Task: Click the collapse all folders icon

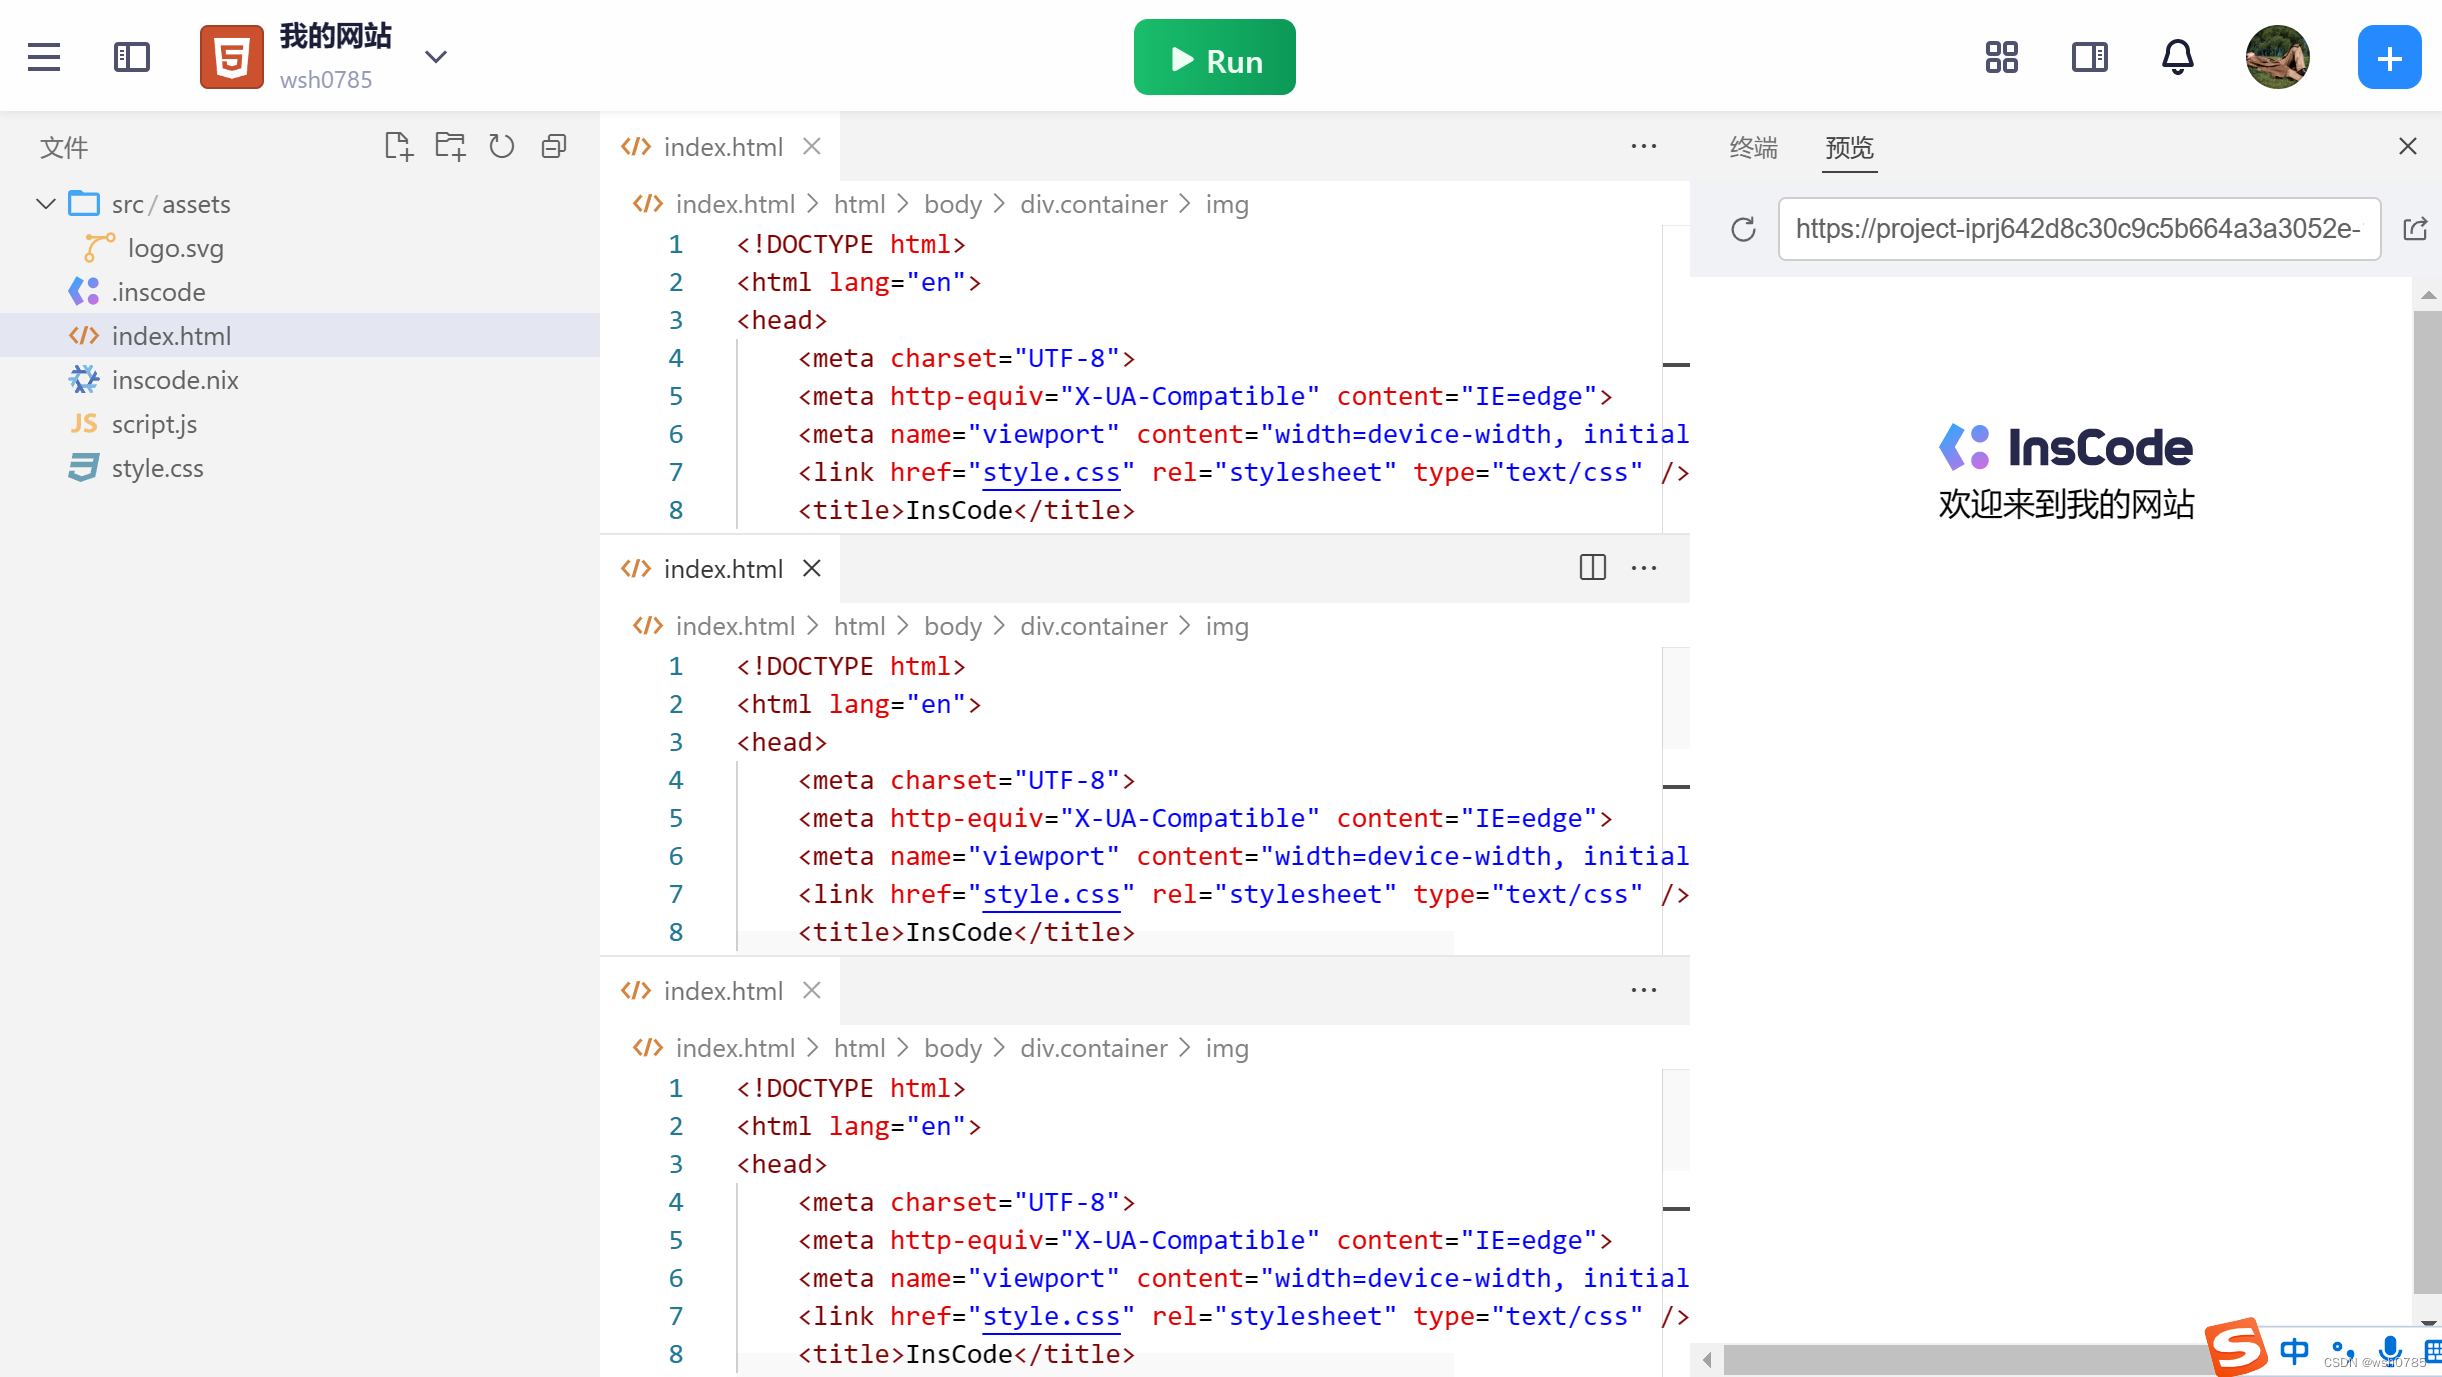Action: (554, 147)
